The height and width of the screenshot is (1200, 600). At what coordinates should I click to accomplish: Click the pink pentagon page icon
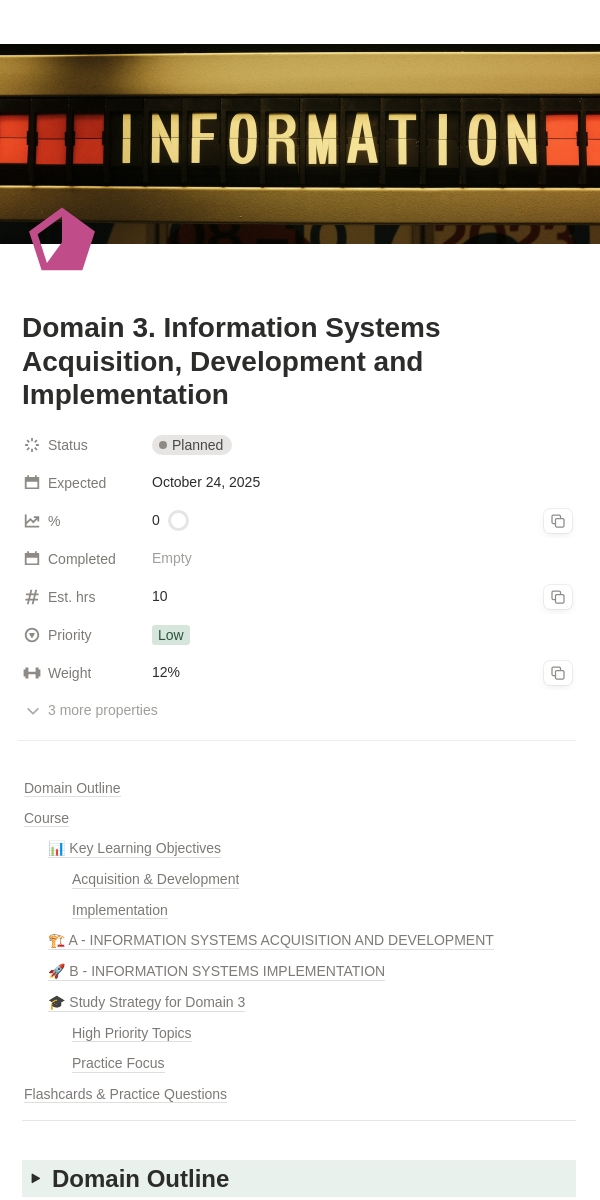[62, 240]
